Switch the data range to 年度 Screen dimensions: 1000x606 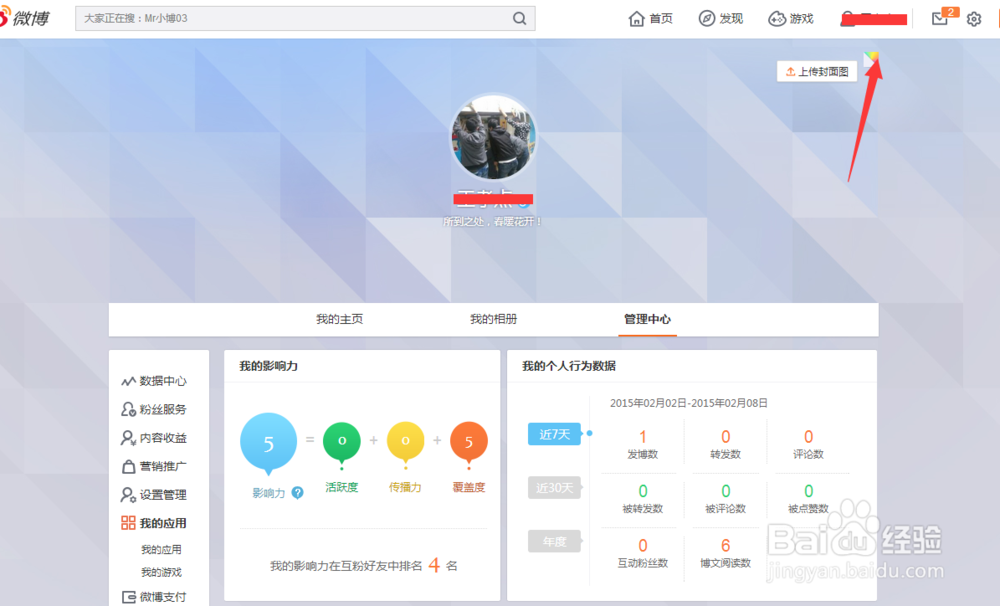pos(554,541)
